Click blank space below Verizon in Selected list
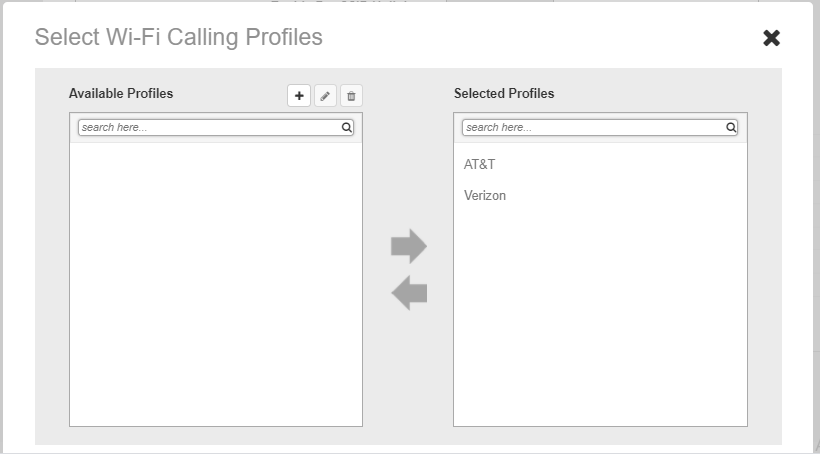This screenshot has height=459, width=820. pyautogui.click(x=600, y=320)
